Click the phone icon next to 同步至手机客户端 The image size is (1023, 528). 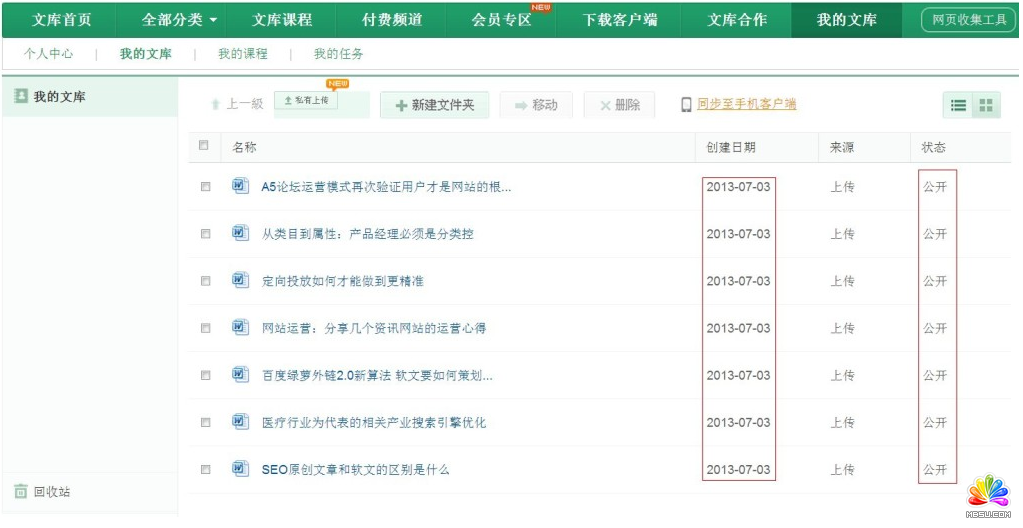click(x=686, y=105)
